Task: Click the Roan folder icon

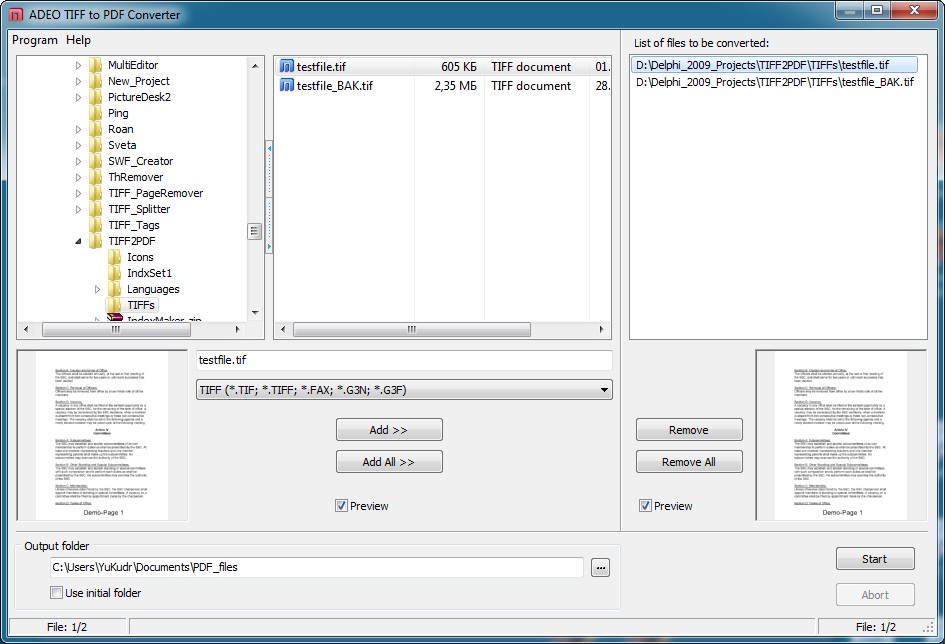Action: click(x=95, y=129)
